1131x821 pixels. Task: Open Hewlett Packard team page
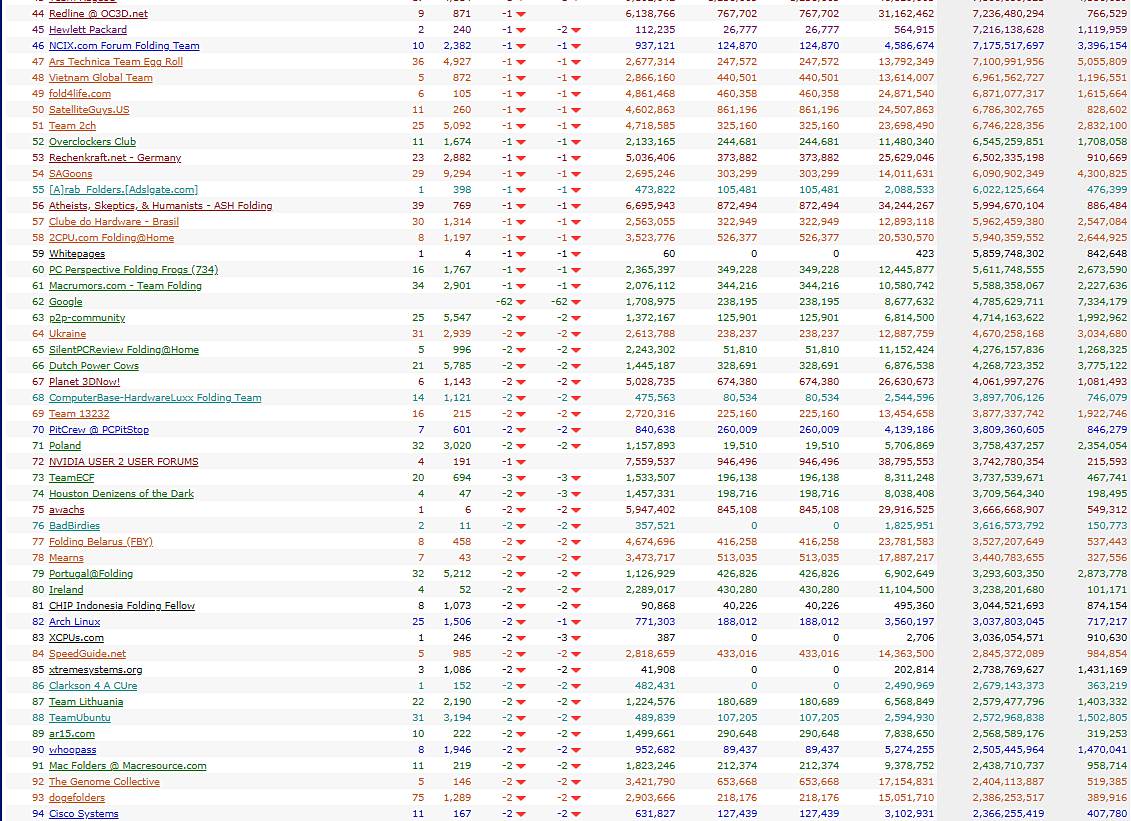(88, 30)
